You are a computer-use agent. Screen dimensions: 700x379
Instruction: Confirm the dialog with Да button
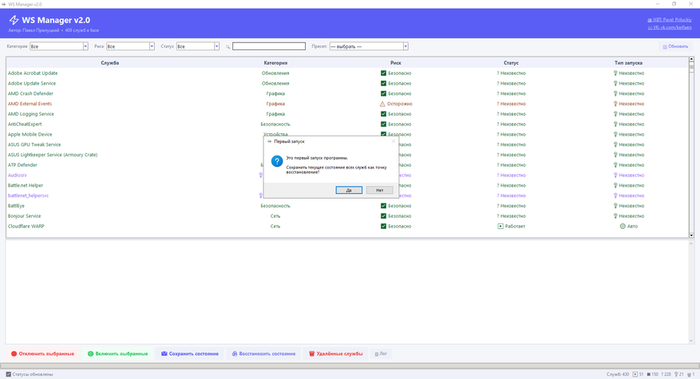coord(349,190)
